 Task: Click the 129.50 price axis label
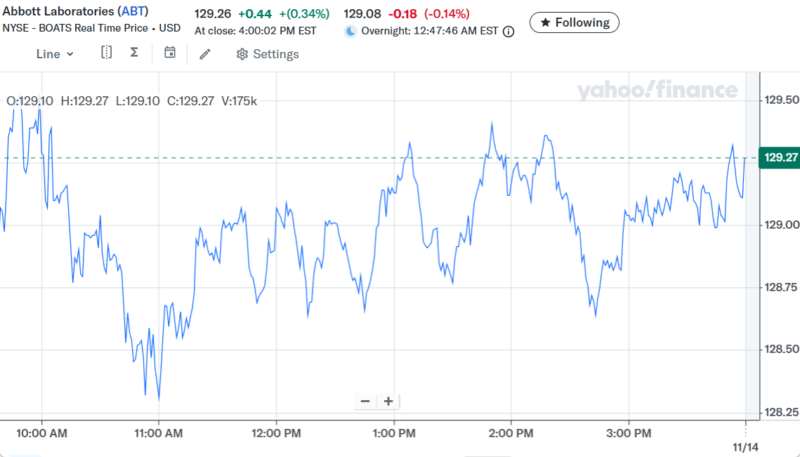(780, 100)
